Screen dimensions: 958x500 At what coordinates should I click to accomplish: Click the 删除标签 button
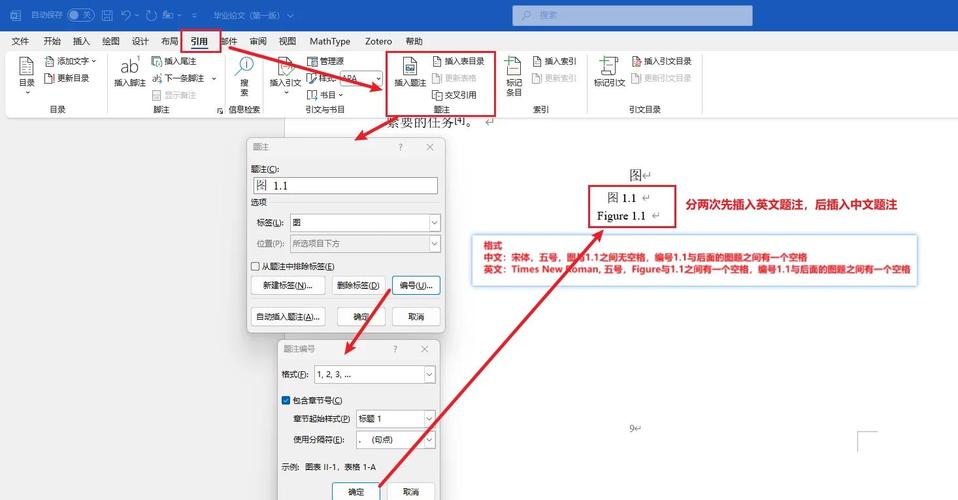click(x=358, y=285)
